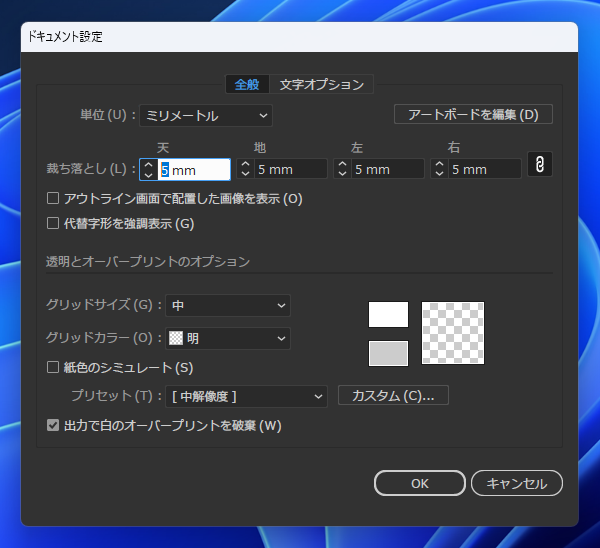Open the プリセット resolution dropdown
The image size is (600, 548).
click(246, 396)
